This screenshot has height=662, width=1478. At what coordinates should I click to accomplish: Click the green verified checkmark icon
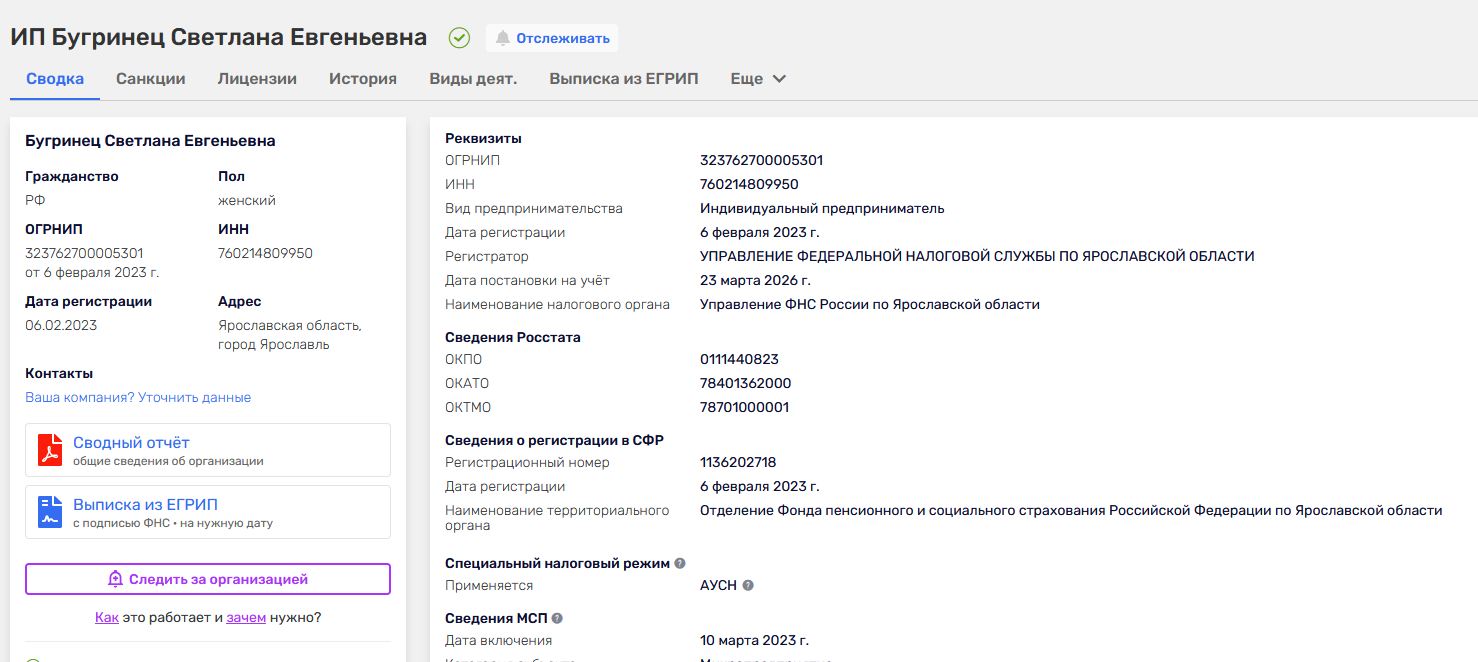click(x=459, y=38)
